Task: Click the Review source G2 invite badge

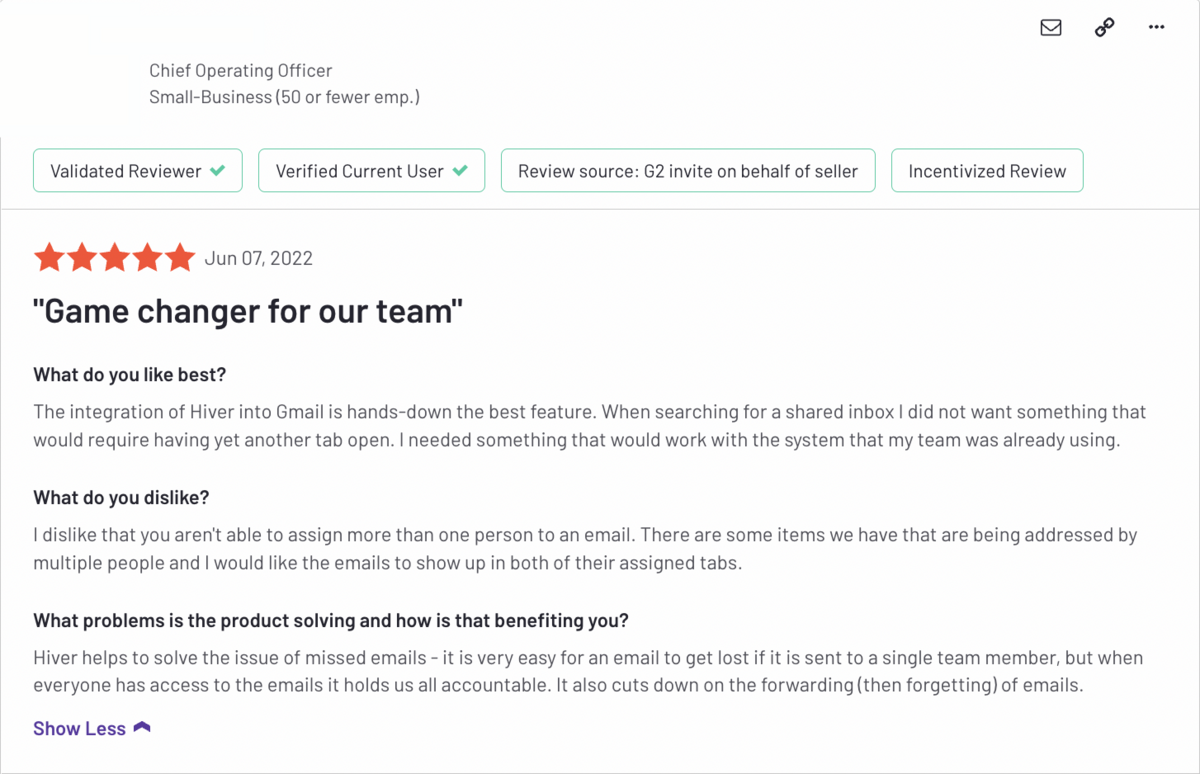Action: (688, 171)
